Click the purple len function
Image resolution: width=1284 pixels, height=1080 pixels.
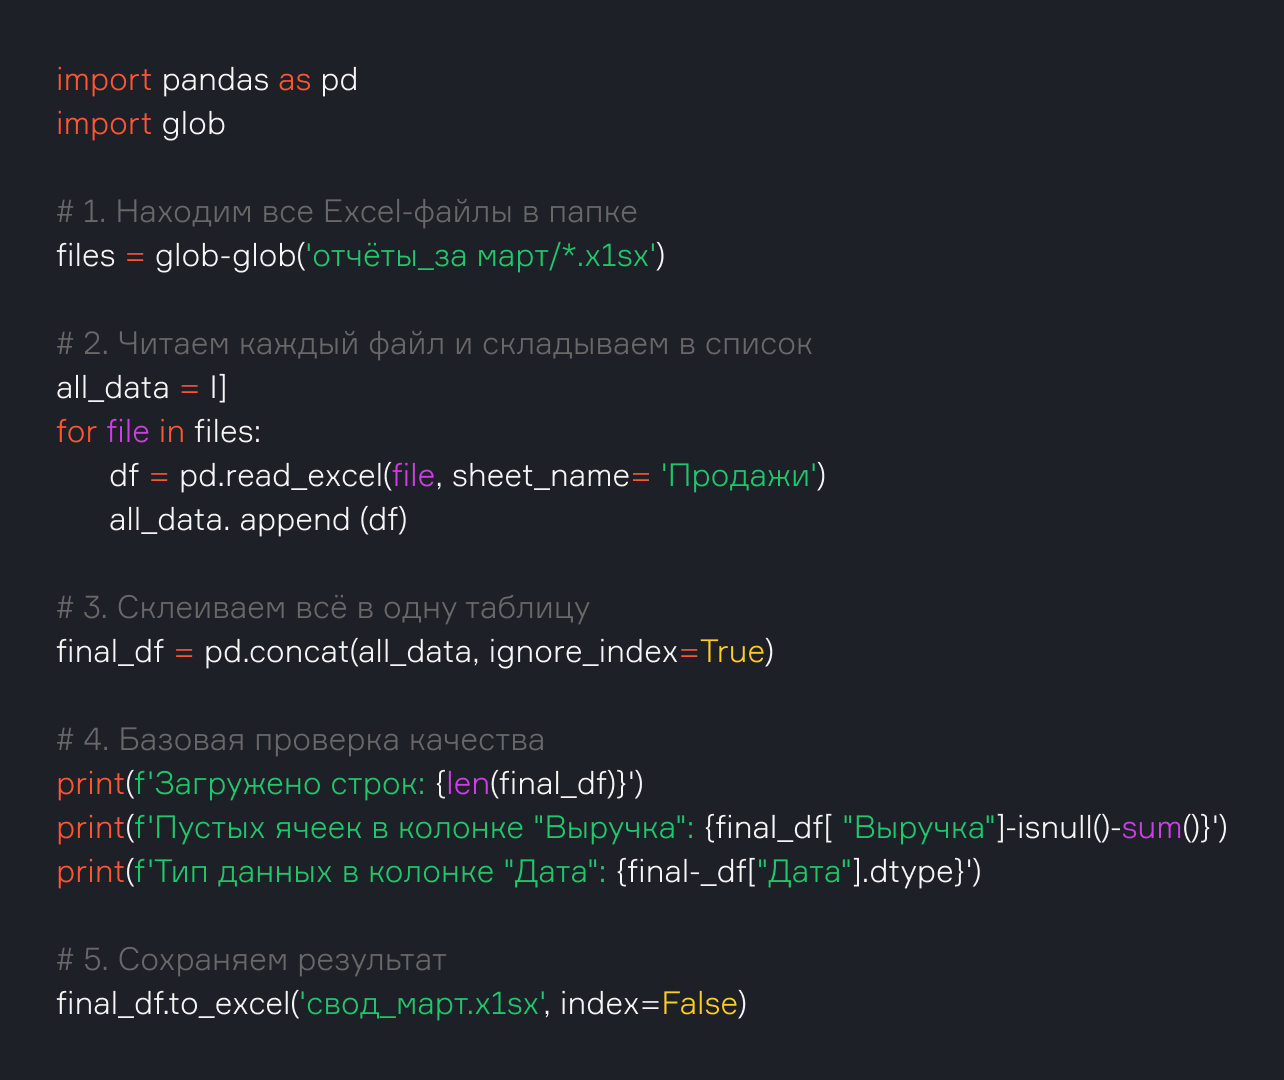[467, 784]
